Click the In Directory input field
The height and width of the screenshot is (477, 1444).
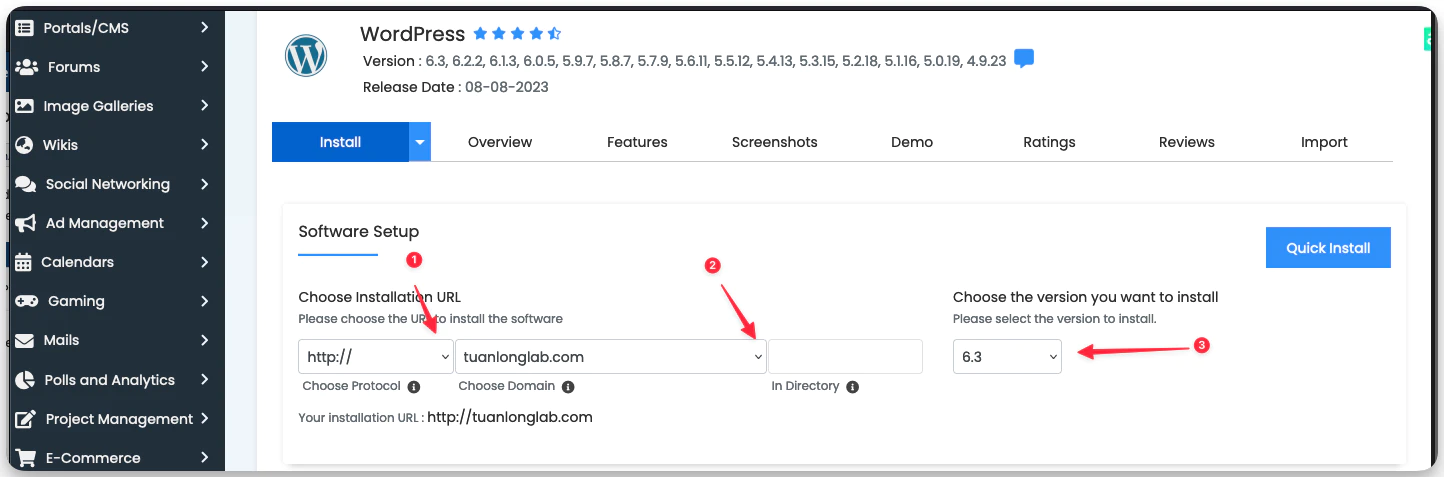click(845, 357)
